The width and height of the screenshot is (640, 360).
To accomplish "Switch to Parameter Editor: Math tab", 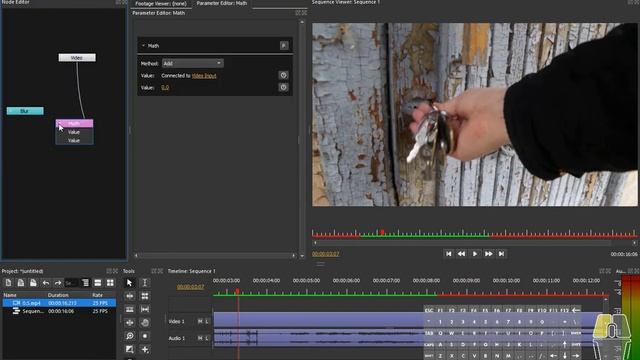I will tap(222, 3).
